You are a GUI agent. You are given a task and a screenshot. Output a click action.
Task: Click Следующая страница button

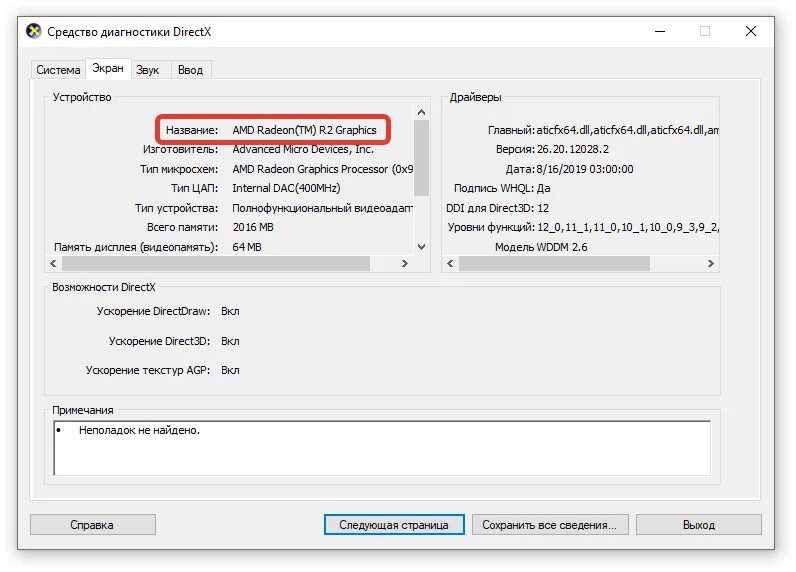pyautogui.click(x=394, y=525)
